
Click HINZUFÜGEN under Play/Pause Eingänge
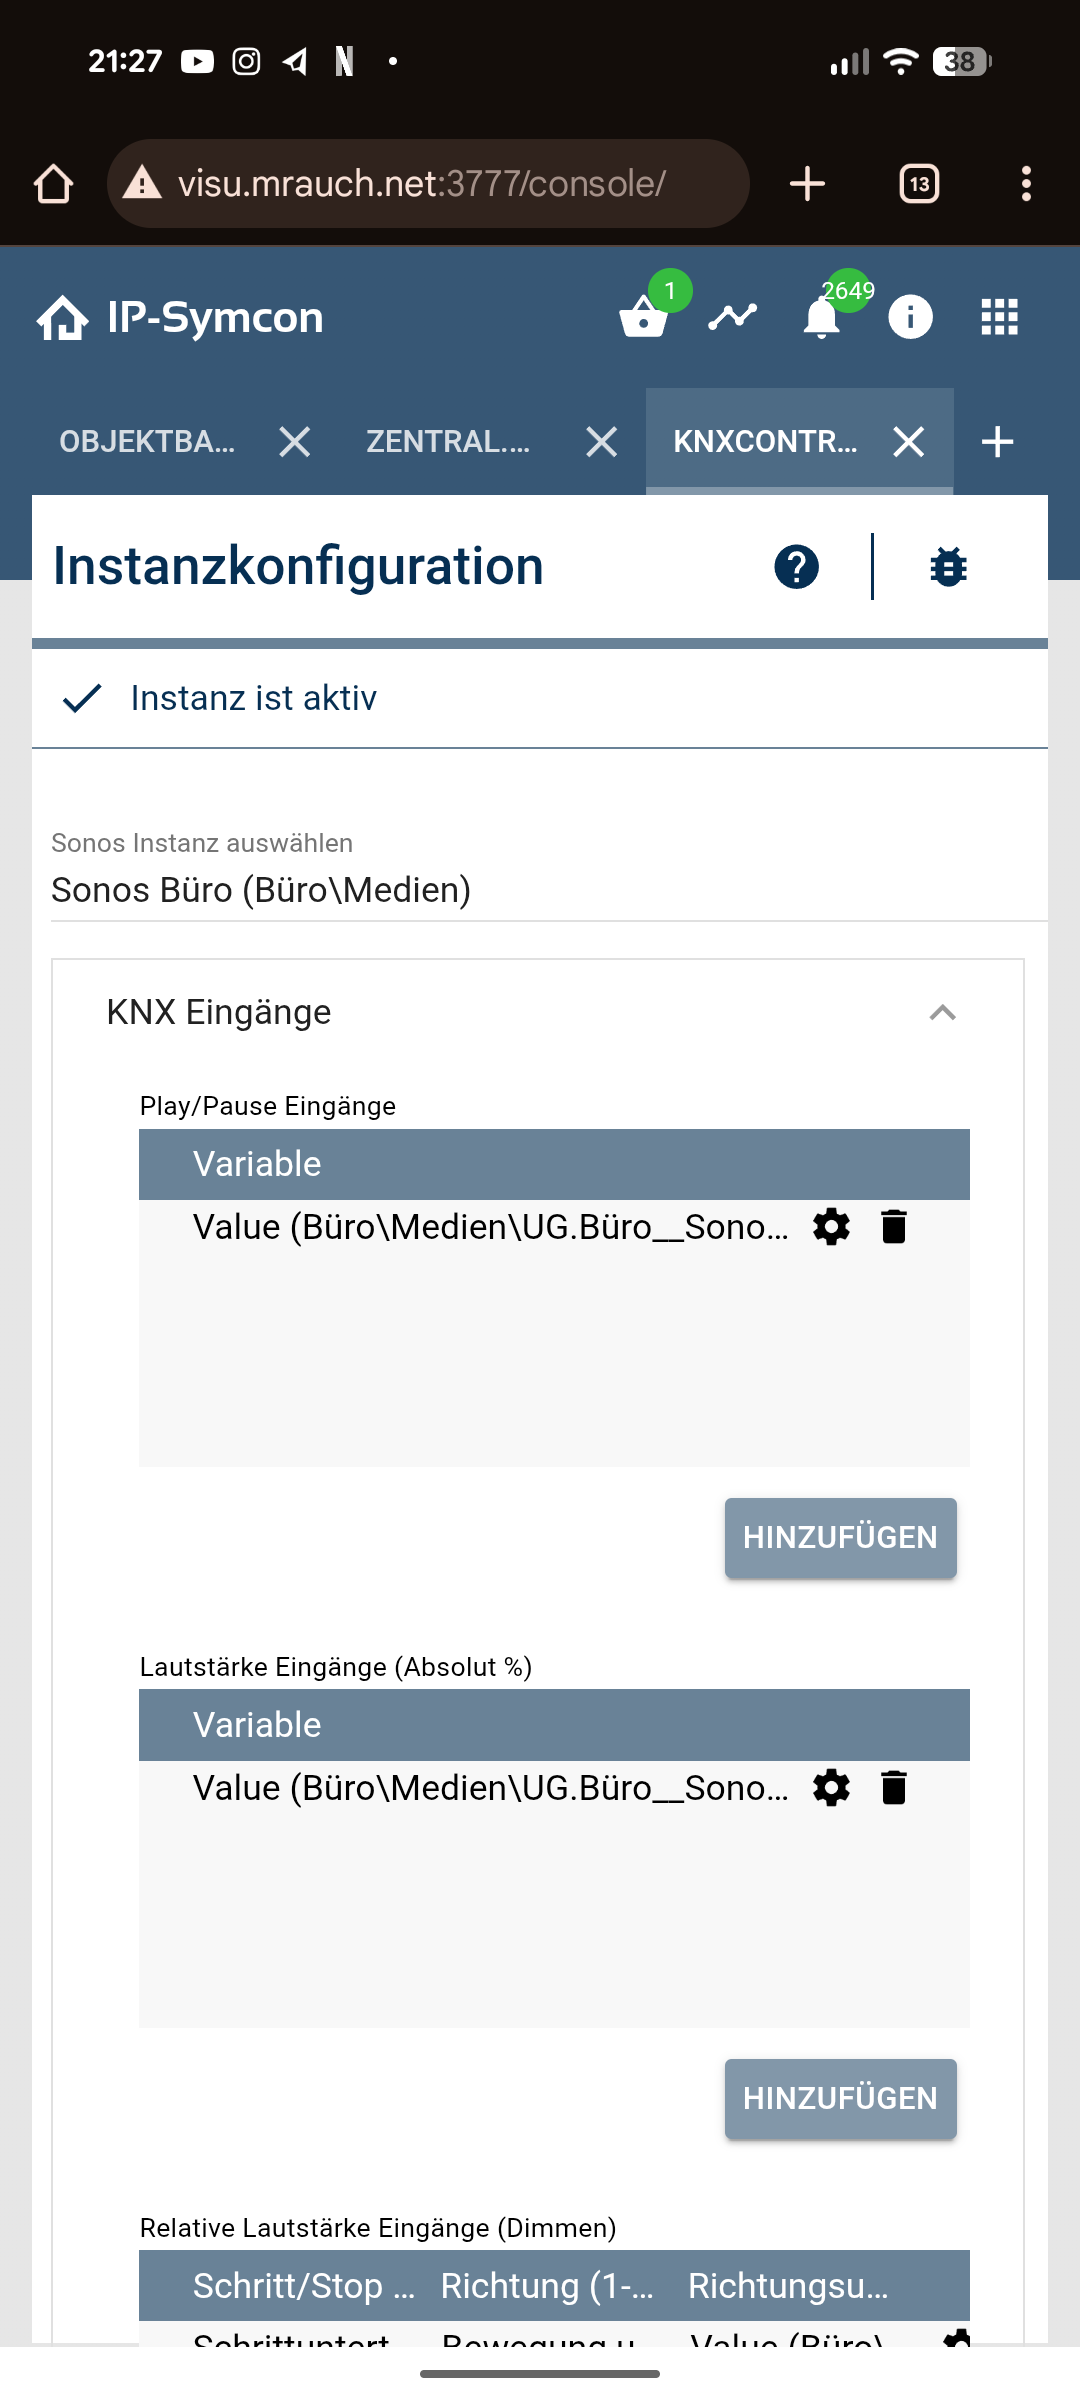pos(840,1538)
